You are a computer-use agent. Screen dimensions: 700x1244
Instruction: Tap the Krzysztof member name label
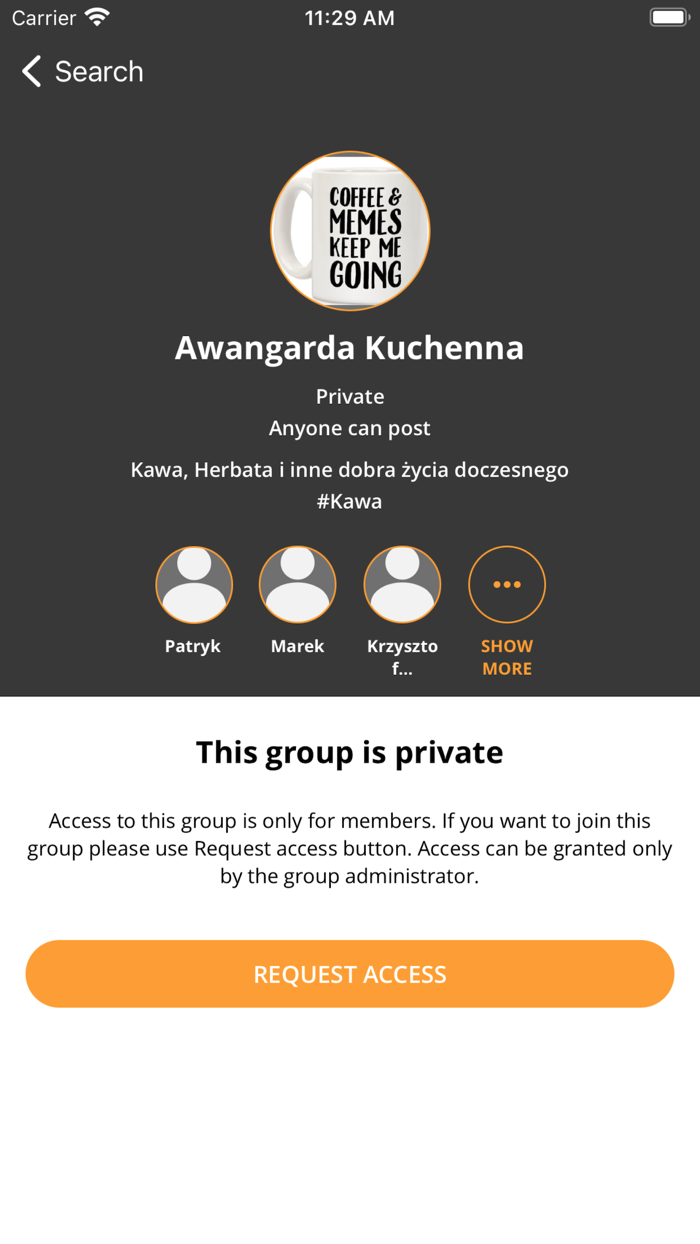(x=402, y=657)
